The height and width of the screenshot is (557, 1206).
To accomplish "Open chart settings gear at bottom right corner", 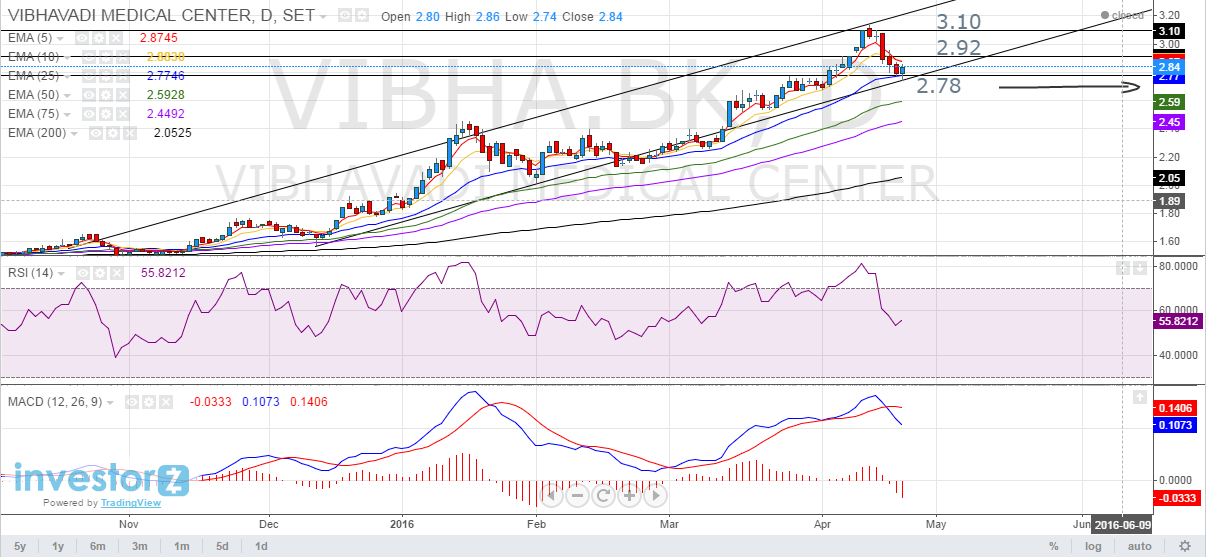I will [1185, 546].
